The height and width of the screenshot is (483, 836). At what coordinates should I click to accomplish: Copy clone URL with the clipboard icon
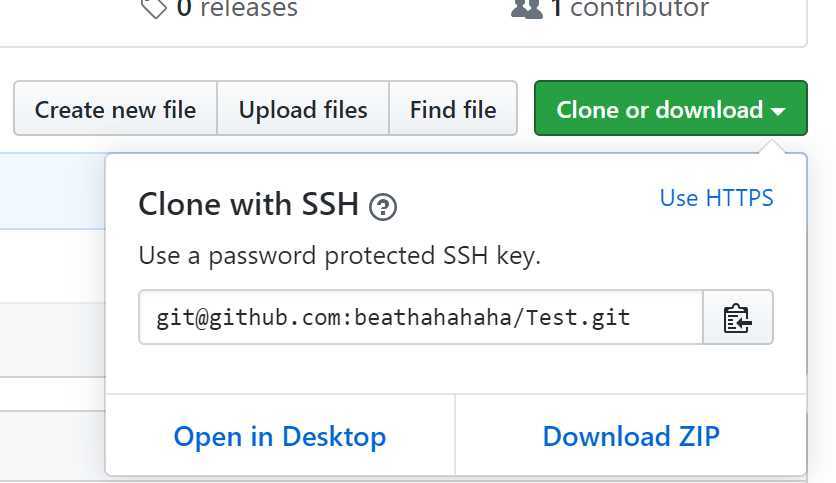[738, 317]
